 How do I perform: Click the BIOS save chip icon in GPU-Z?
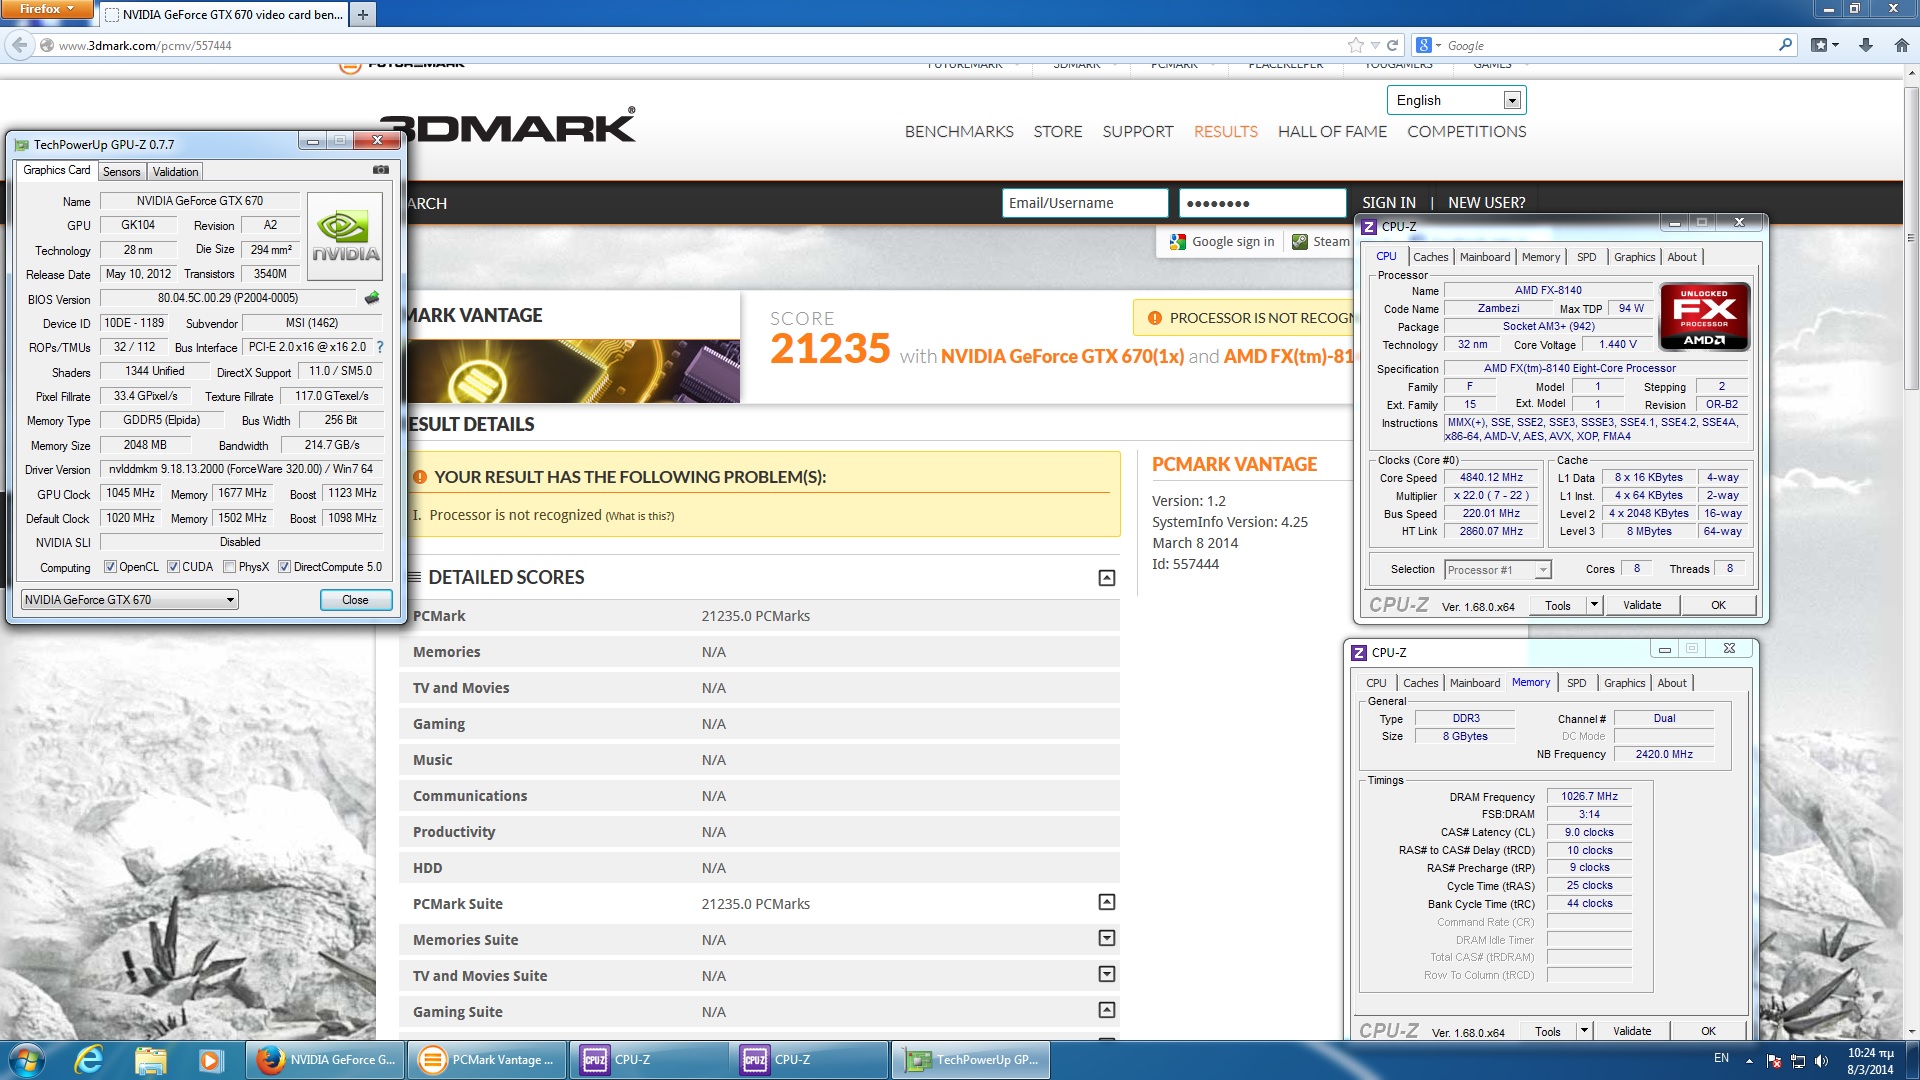[x=372, y=298]
